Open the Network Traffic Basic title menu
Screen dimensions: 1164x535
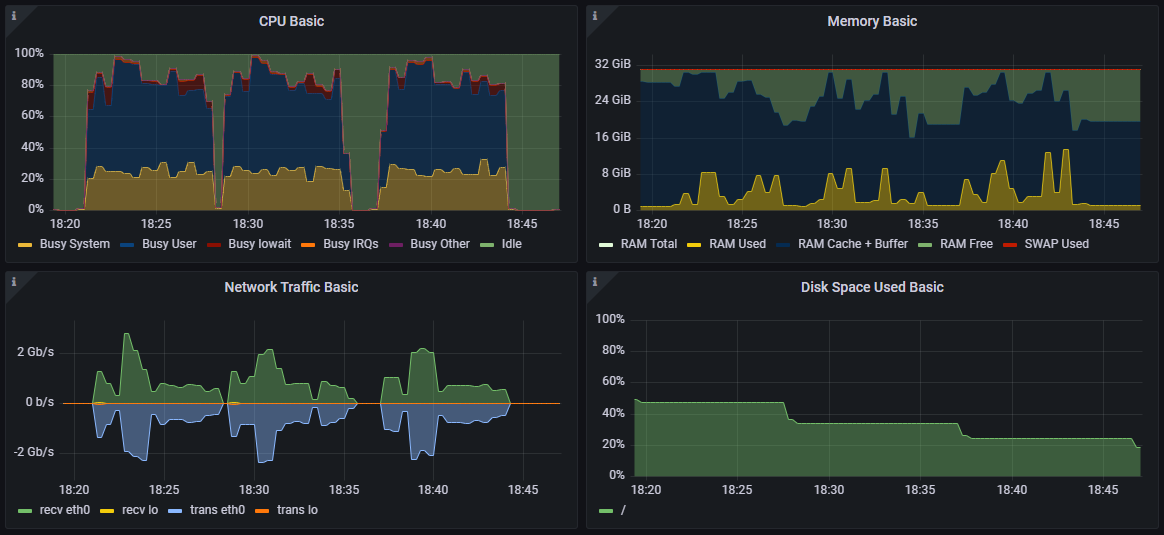(x=291, y=287)
